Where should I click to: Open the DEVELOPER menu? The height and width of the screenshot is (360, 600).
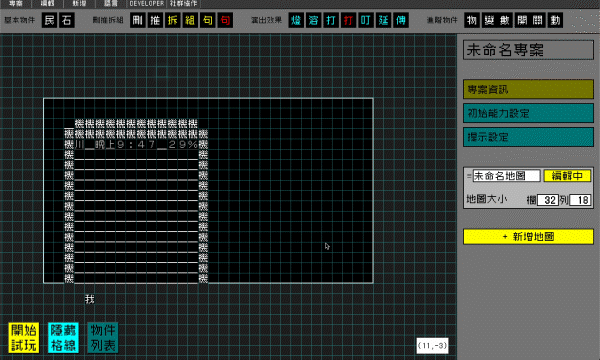[x=147, y=3]
